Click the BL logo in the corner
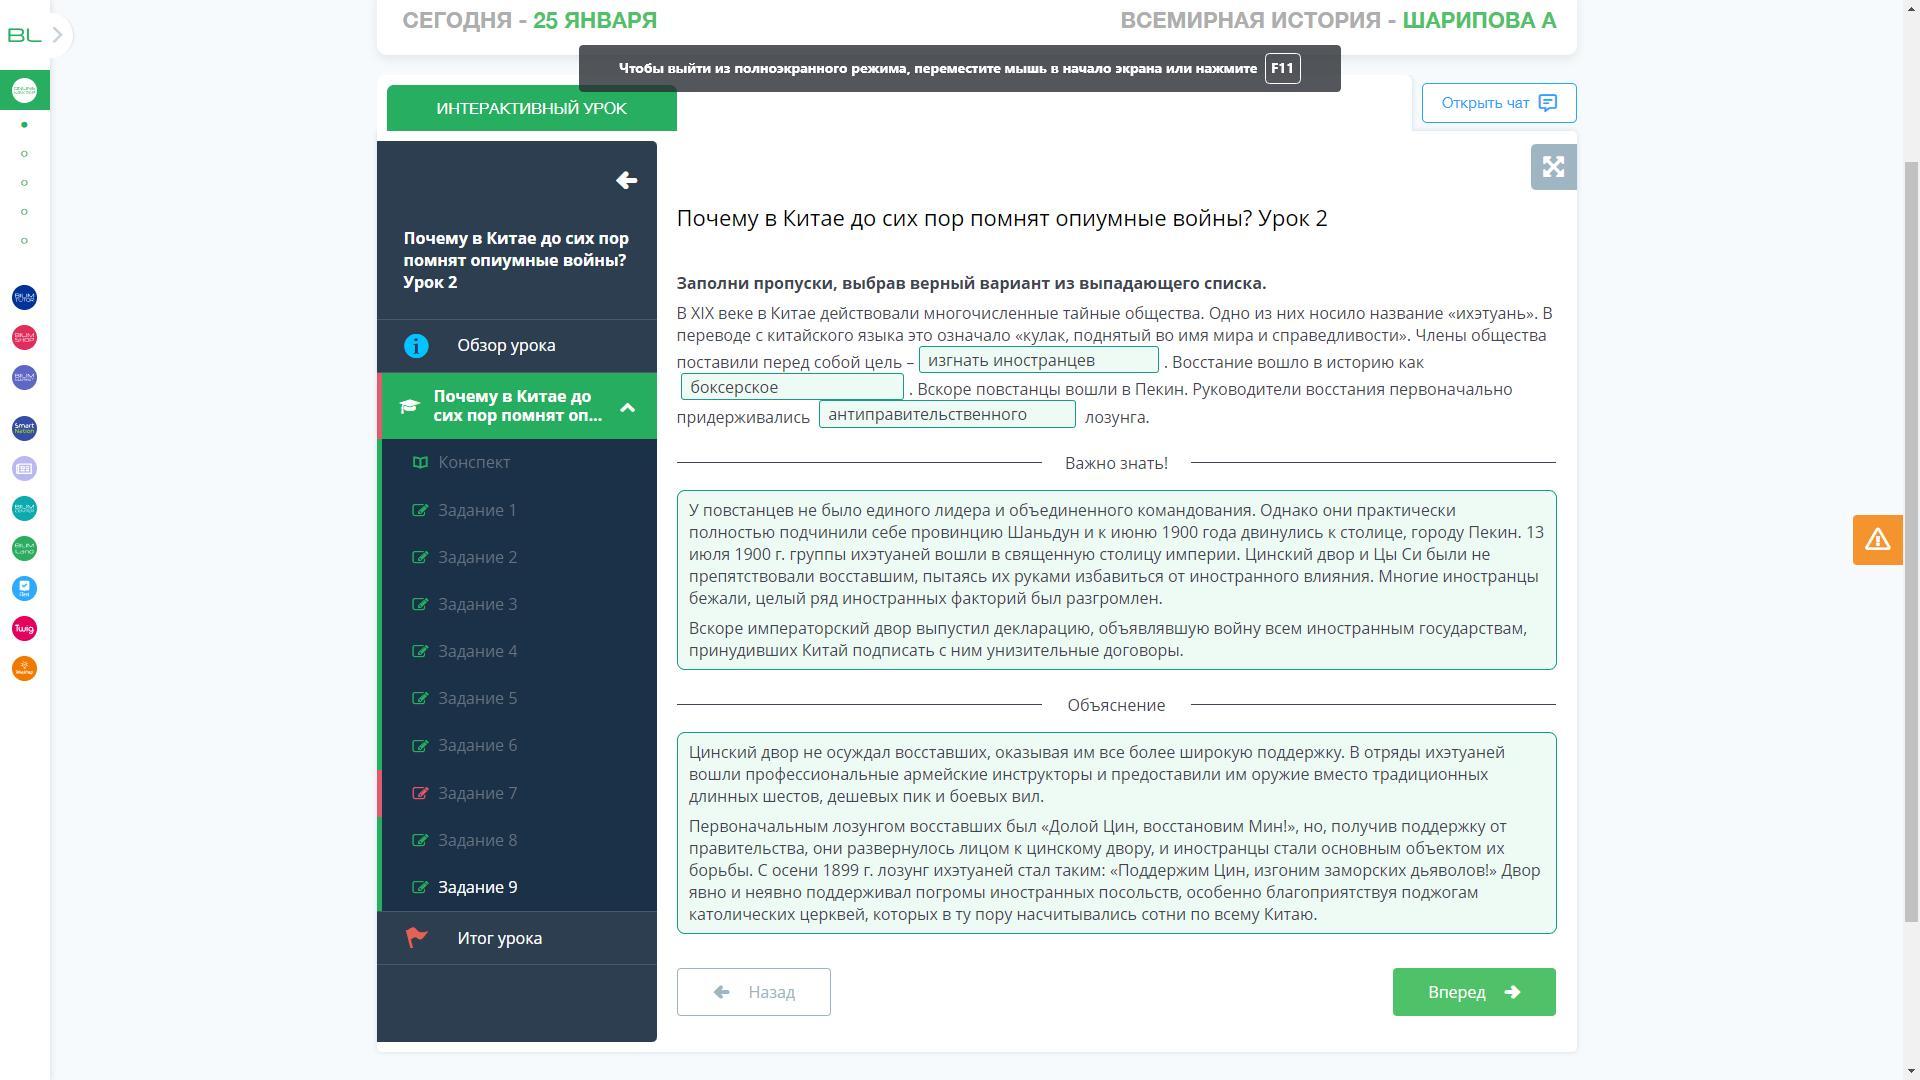Screen dimensions: 1920x1080 tap(24, 35)
